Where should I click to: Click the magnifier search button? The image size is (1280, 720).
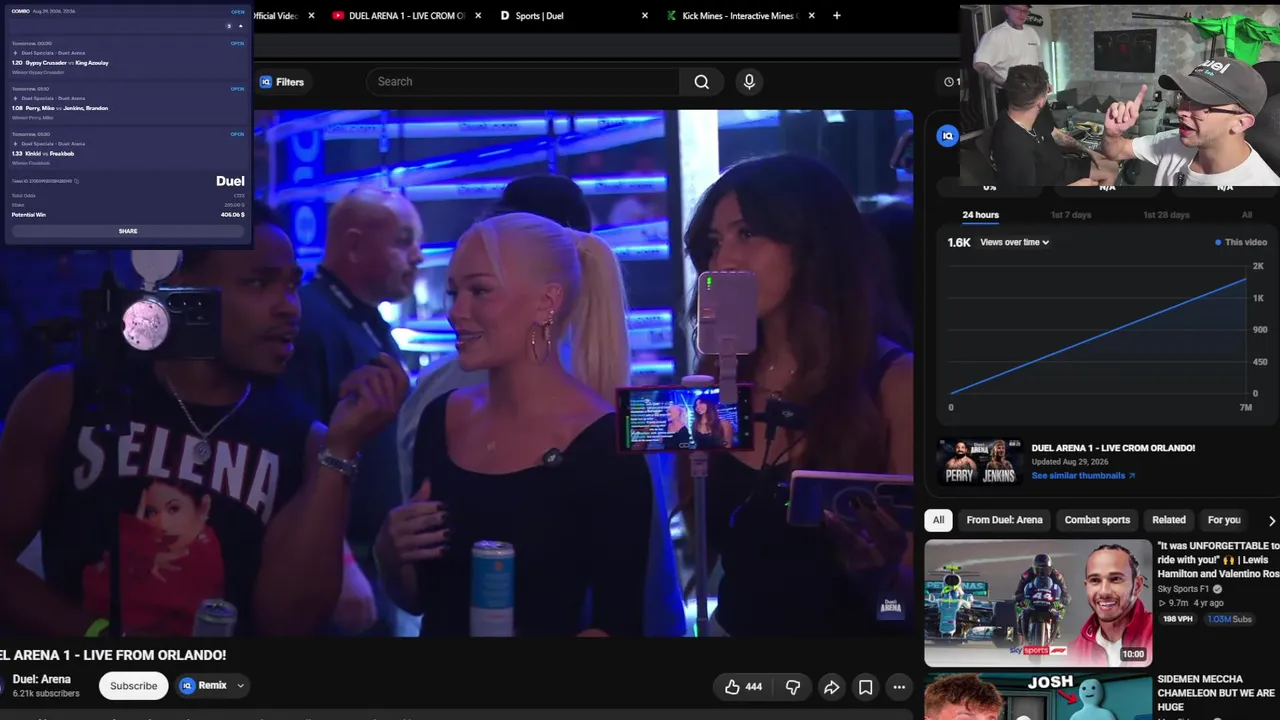click(702, 82)
